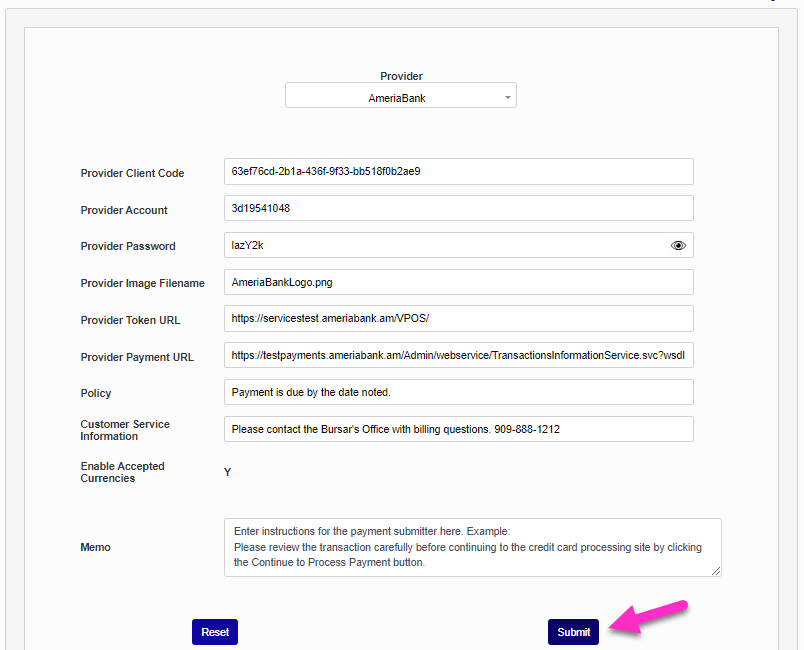The width and height of the screenshot is (804, 650).
Task: Click the Provider Payment URL label
Action: coord(137,357)
